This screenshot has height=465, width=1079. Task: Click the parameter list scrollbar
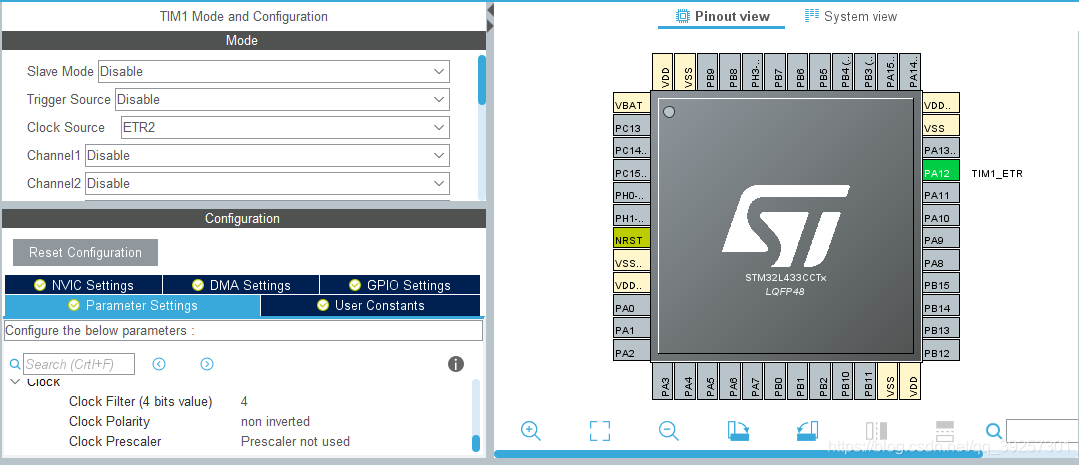tap(476, 443)
